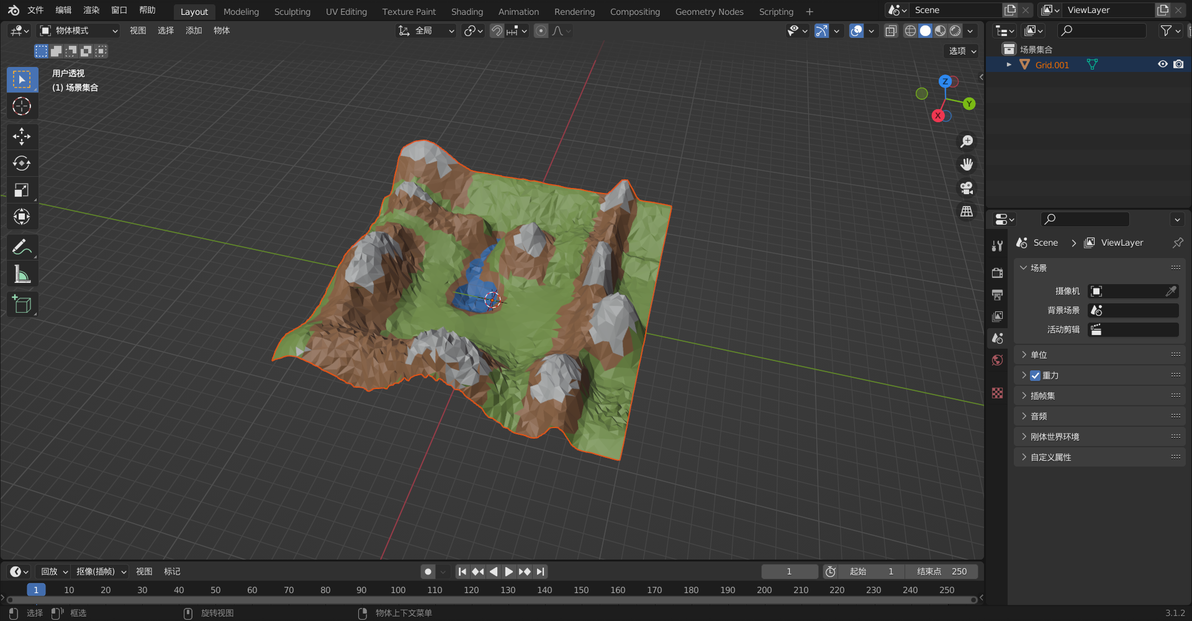Viewport: 1192px width, 621px height.
Task: Select the Annotate pencil tool
Action: 21,247
